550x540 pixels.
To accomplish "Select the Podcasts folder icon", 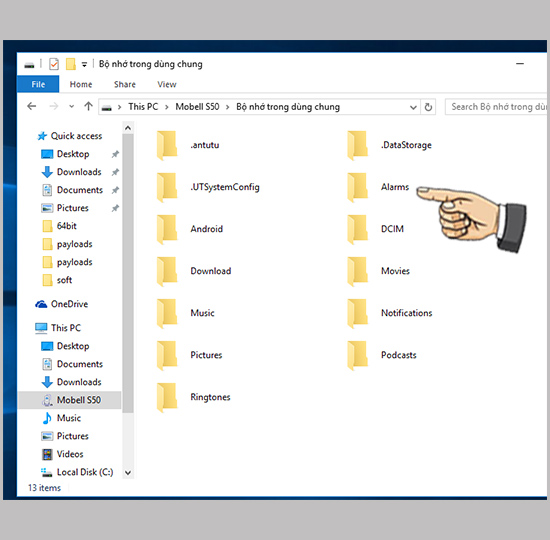I will click(357, 356).
